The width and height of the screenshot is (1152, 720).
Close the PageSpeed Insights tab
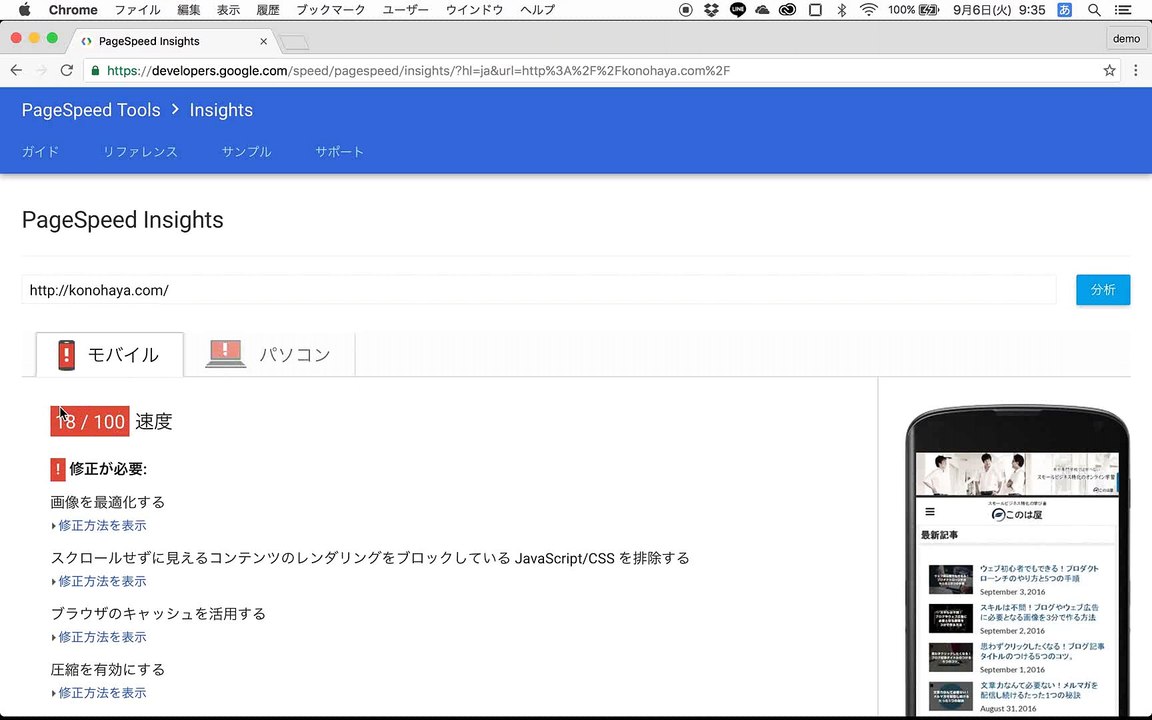tap(264, 41)
